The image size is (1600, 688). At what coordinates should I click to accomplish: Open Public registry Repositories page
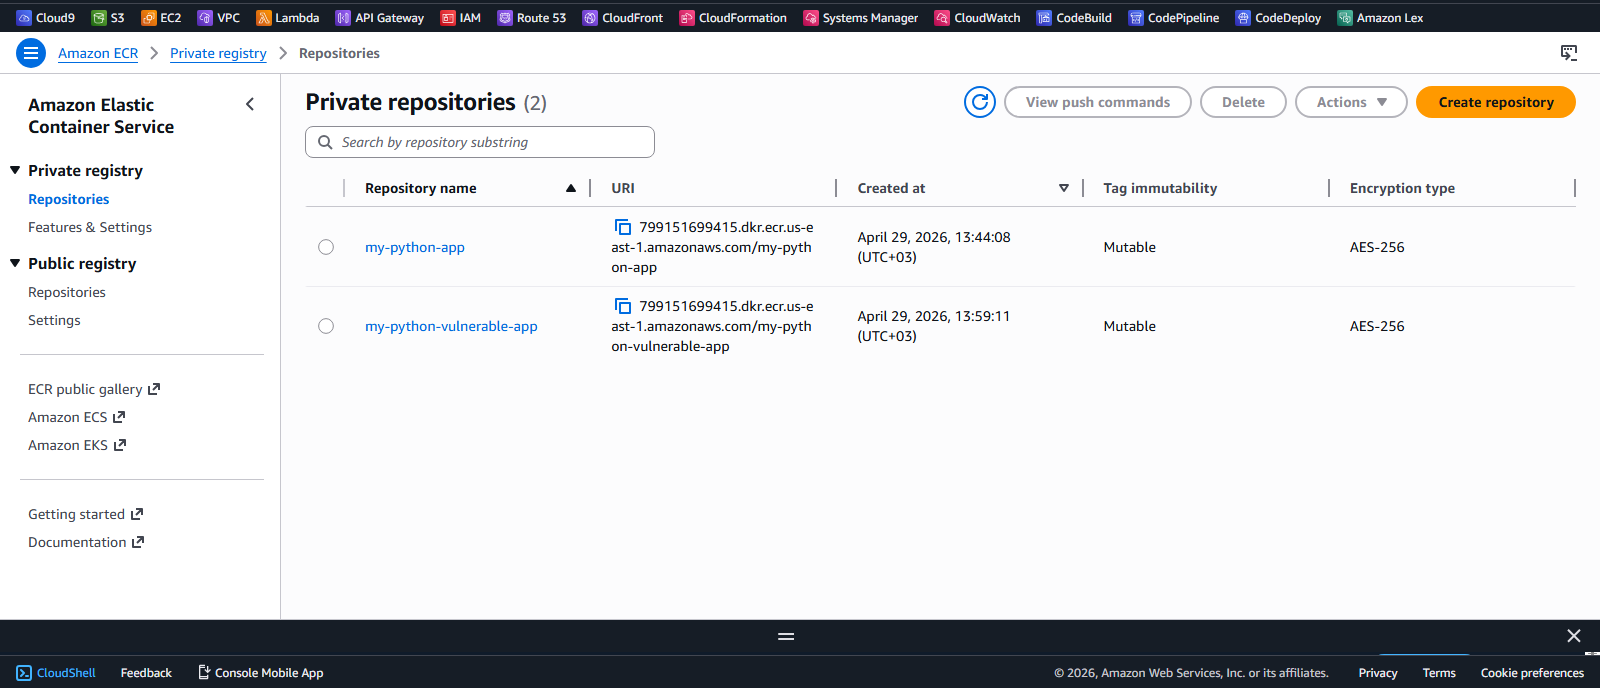pos(67,292)
